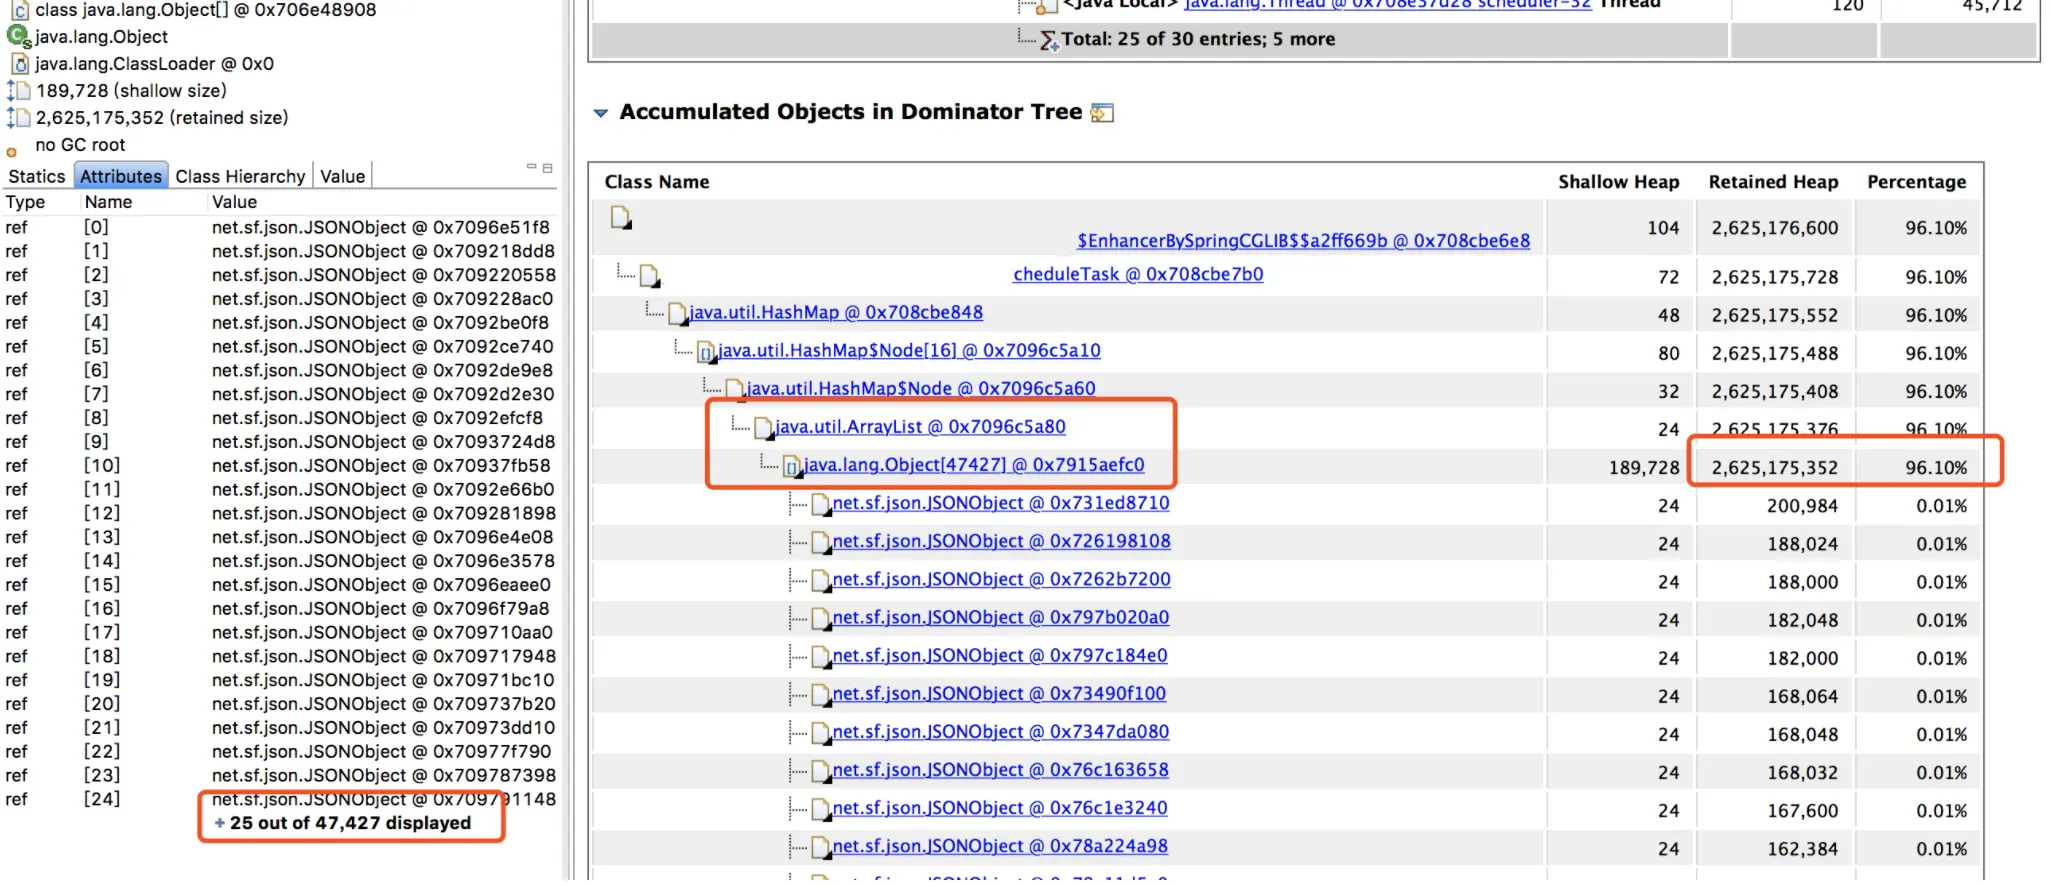Select the retained size icon beside 2,625,175,352
Screen dimensions: 2052x886
[18, 118]
